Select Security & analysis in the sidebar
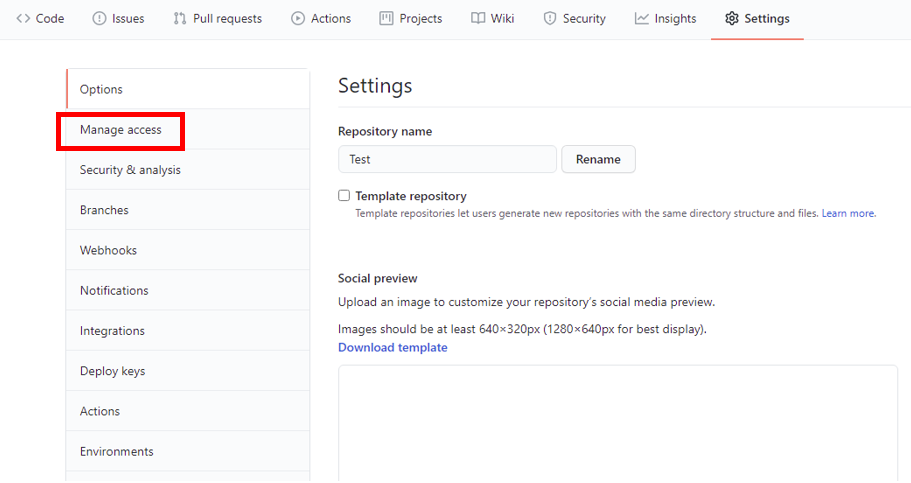The image size is (911, 483). pyautogui.click(x=130, y=170)
